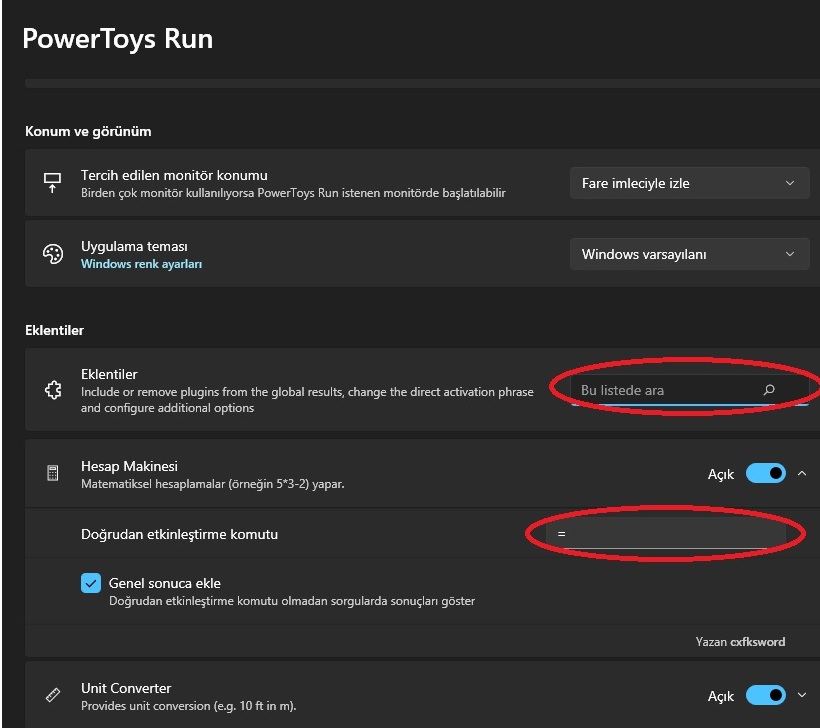Image resolution: width=820 pixels, height=728 pixels.
Task: Toggle the Hesap Makinesi plugin switch off
Action: (x=766, y=473)
